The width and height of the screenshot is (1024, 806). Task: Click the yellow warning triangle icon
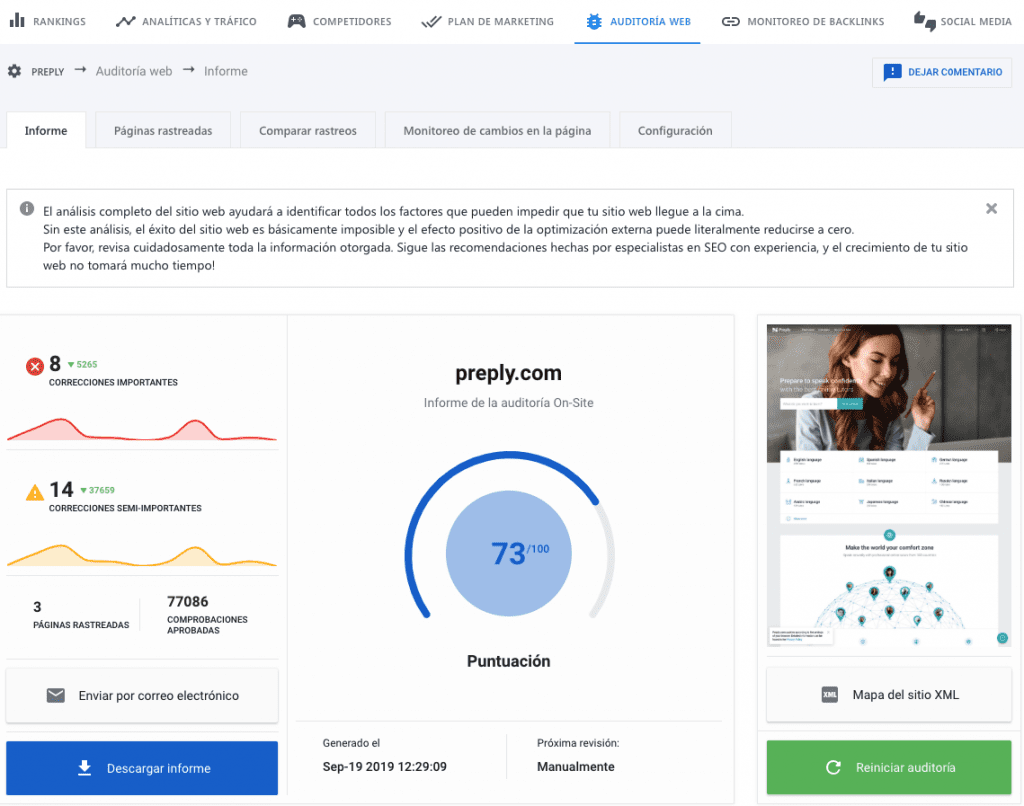(x=35, y=492)
